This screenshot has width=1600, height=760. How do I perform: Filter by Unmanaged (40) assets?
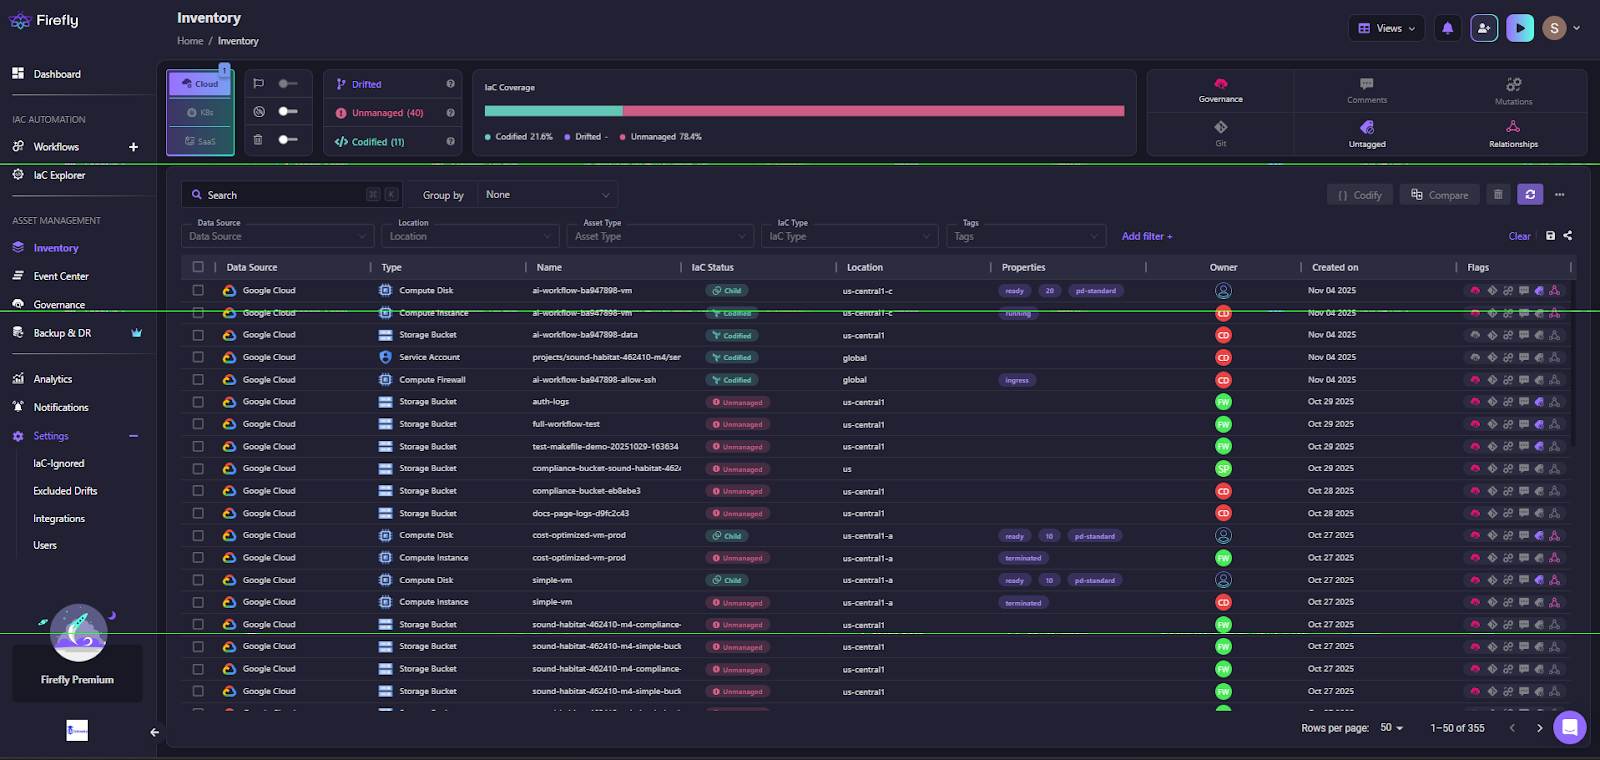click(x=387, y=113)
